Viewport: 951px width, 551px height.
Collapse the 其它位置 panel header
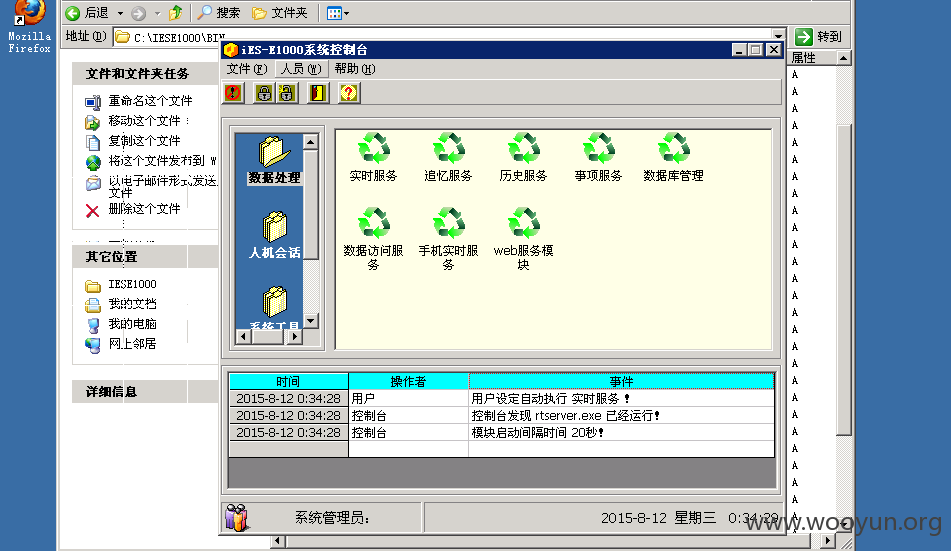[x=145, y=257]
